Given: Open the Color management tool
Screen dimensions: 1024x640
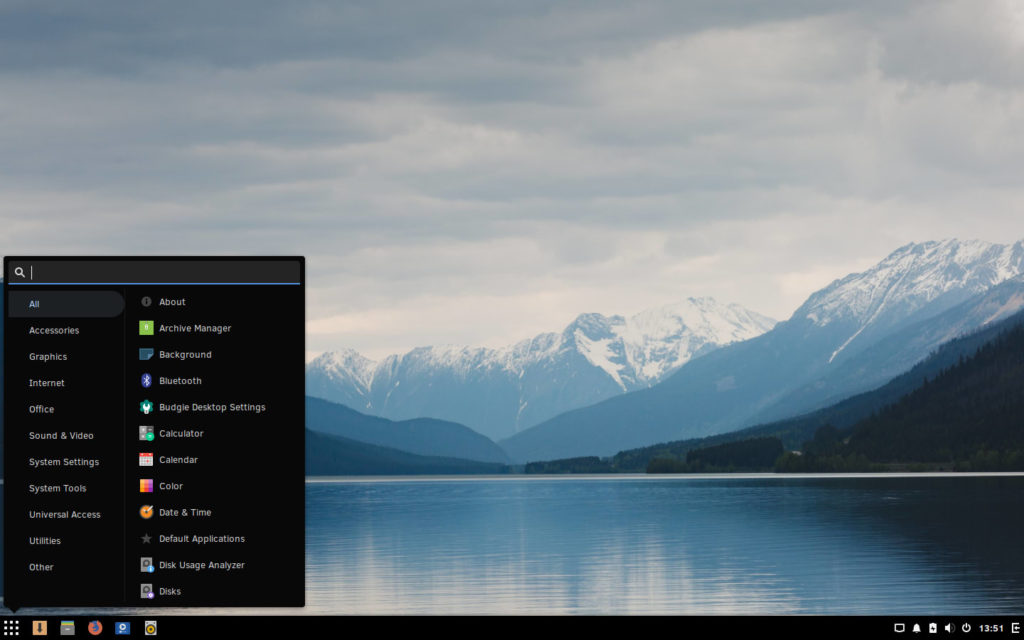Looking at the screenshot, I should 170,485.
